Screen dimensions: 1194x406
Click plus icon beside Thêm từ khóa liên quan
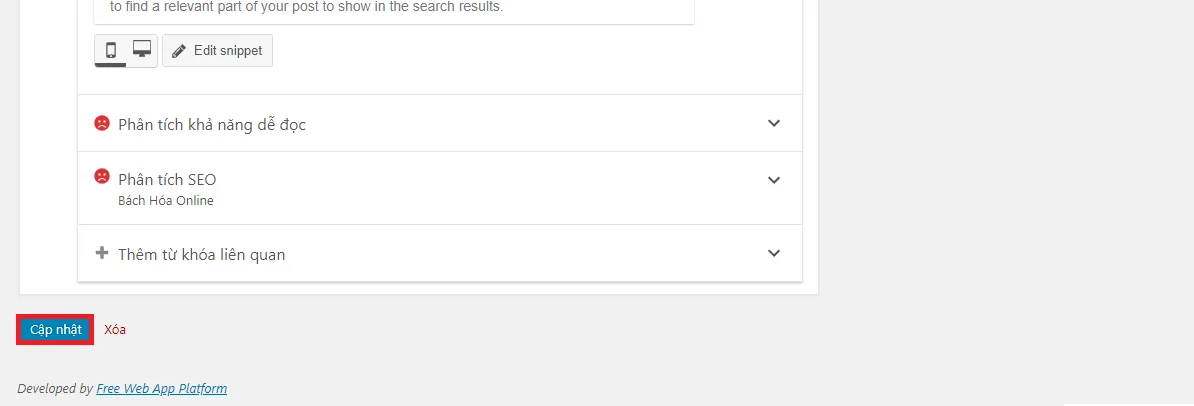click(102, 253)
